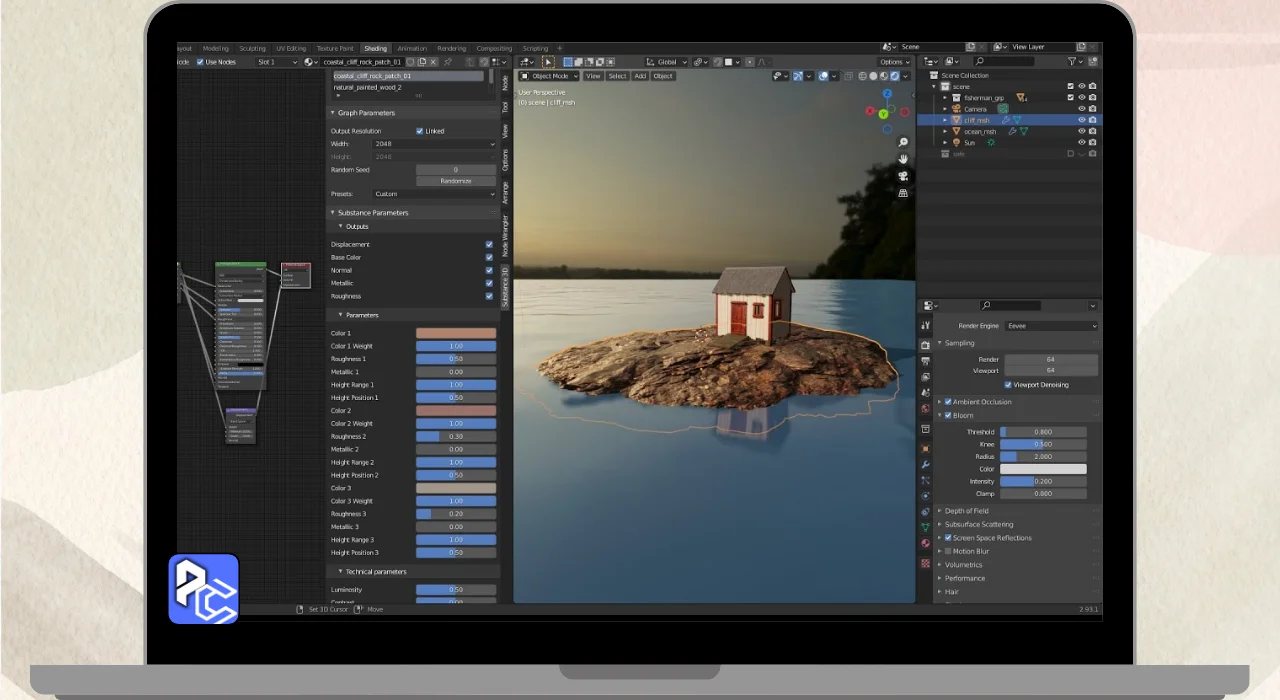Open the Modifier wrench properties tab
The image size is (1280, 700).
pyautogui.click(x=926, y=464)
